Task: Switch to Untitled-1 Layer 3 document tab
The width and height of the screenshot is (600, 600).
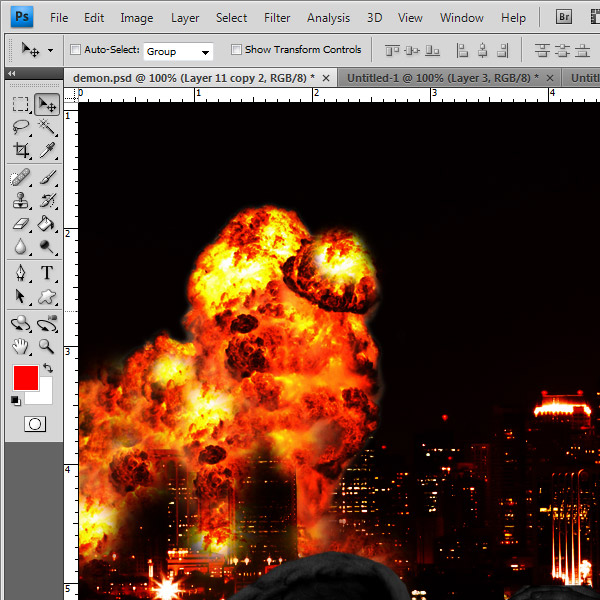Action: (x=442, y=78)
